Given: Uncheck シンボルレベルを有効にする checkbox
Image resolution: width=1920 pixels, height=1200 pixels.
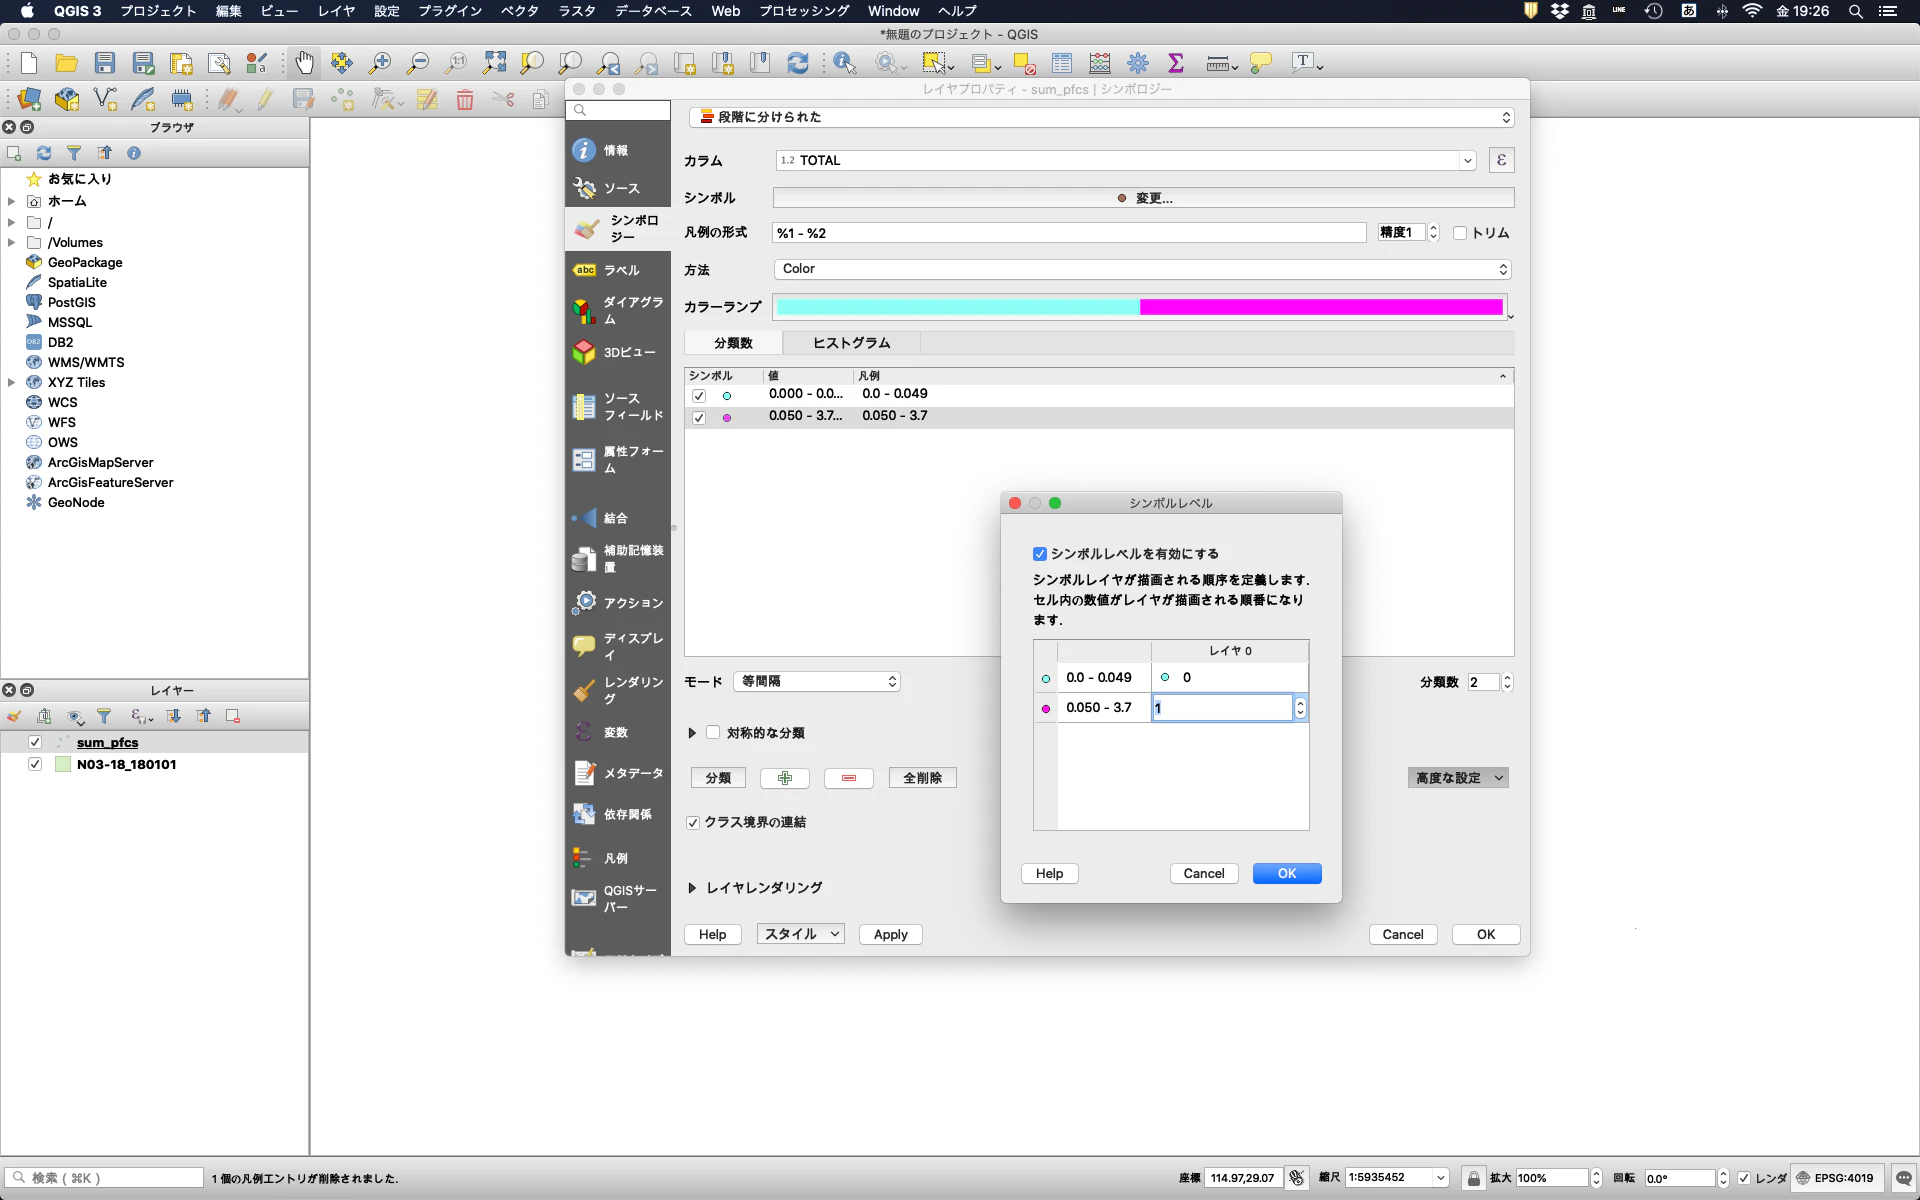Looking at the screenshot, I should coord(1040,554).
